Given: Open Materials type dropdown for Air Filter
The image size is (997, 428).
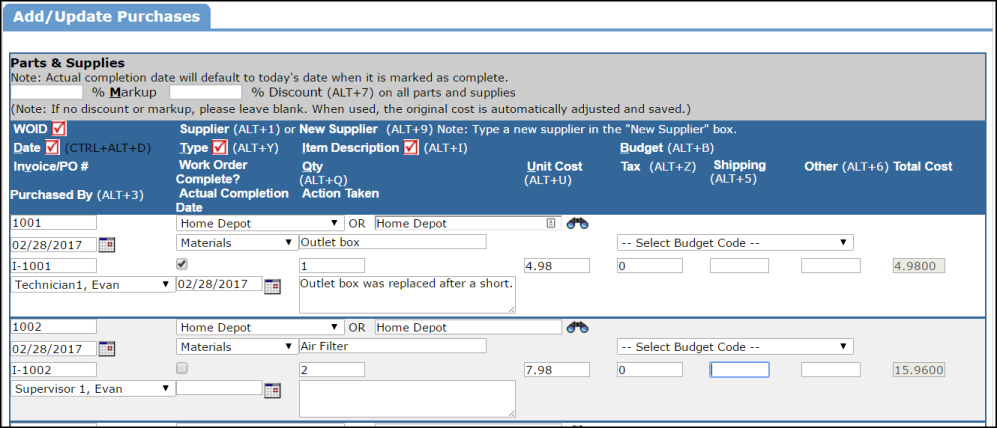Looking at the screenshot, I should pos(237,347).
